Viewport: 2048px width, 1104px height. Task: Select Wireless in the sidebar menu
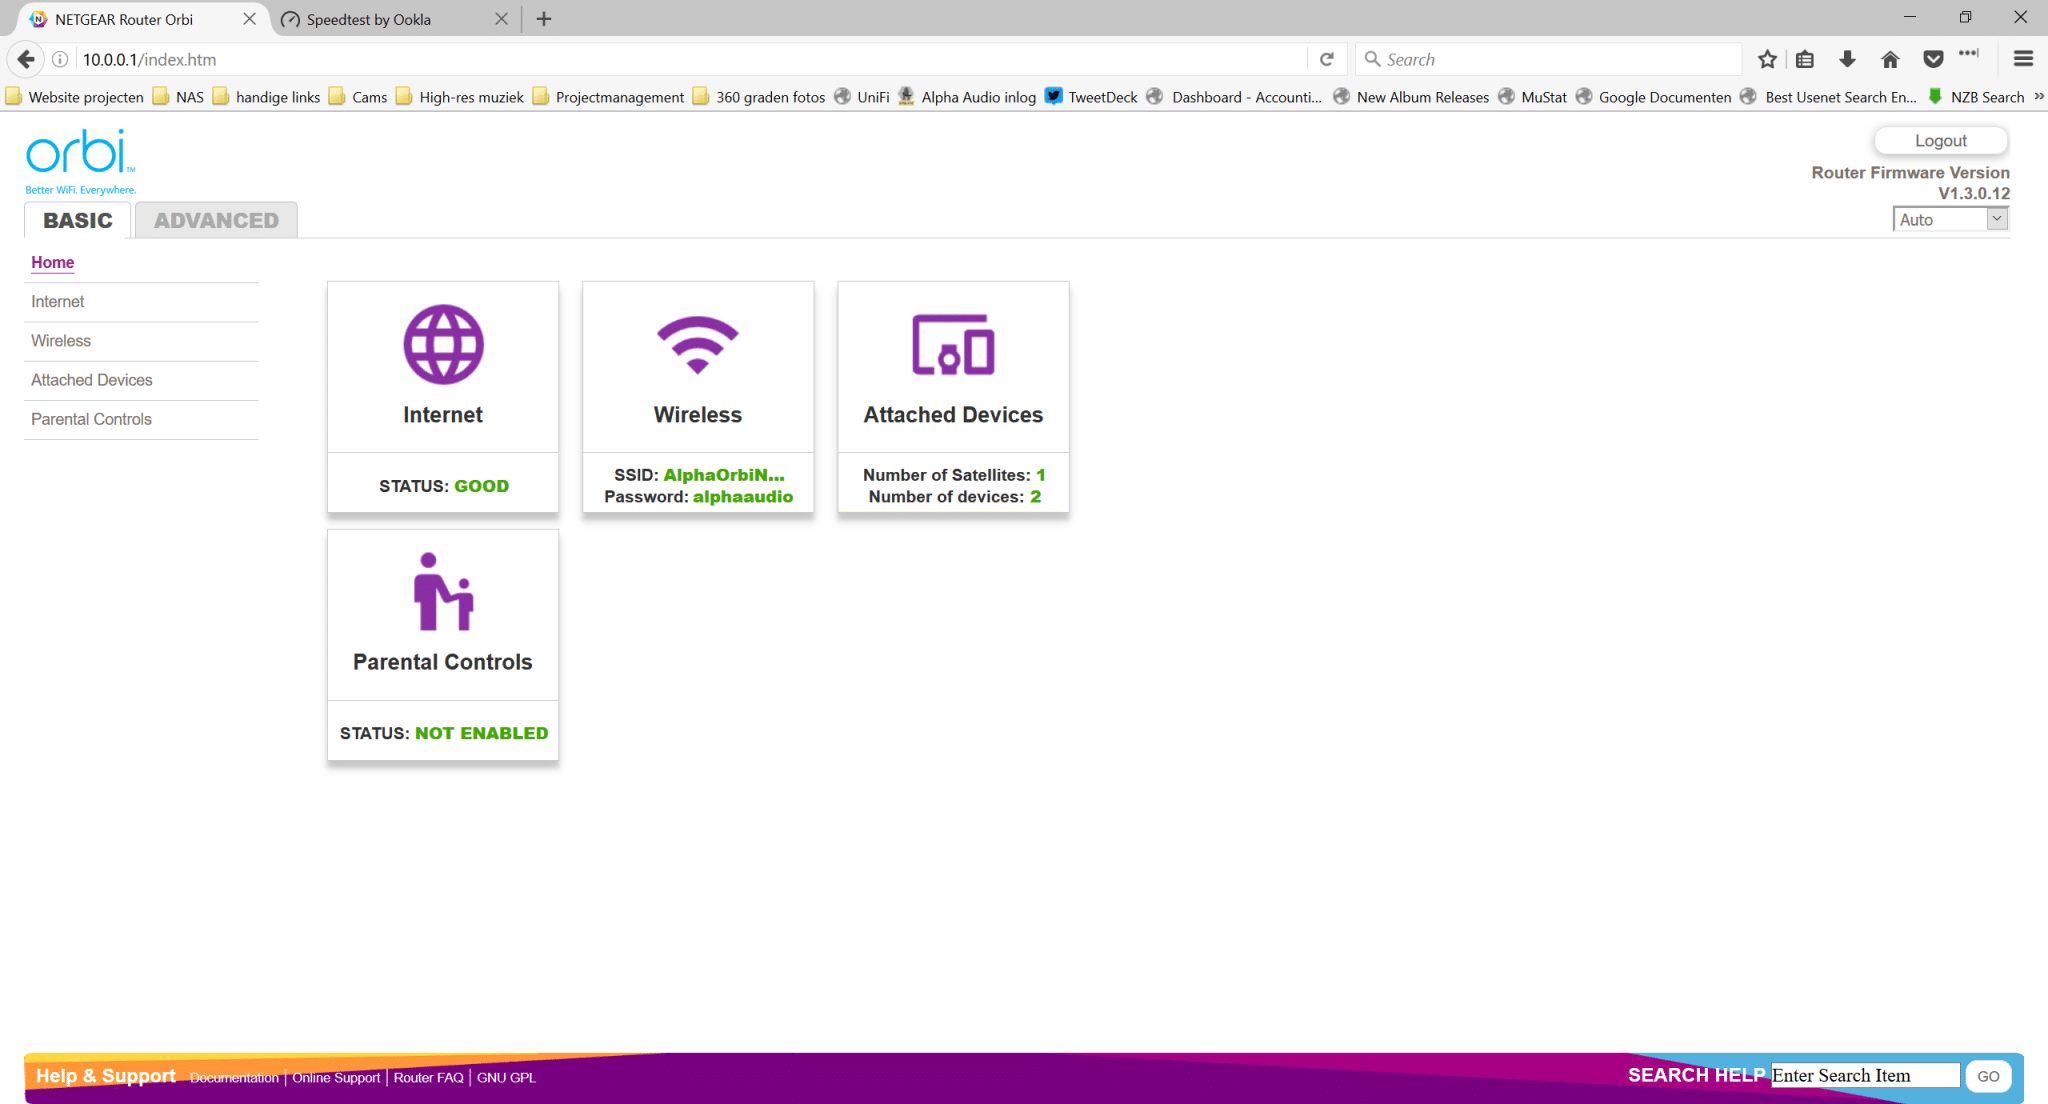coord(60,340)
